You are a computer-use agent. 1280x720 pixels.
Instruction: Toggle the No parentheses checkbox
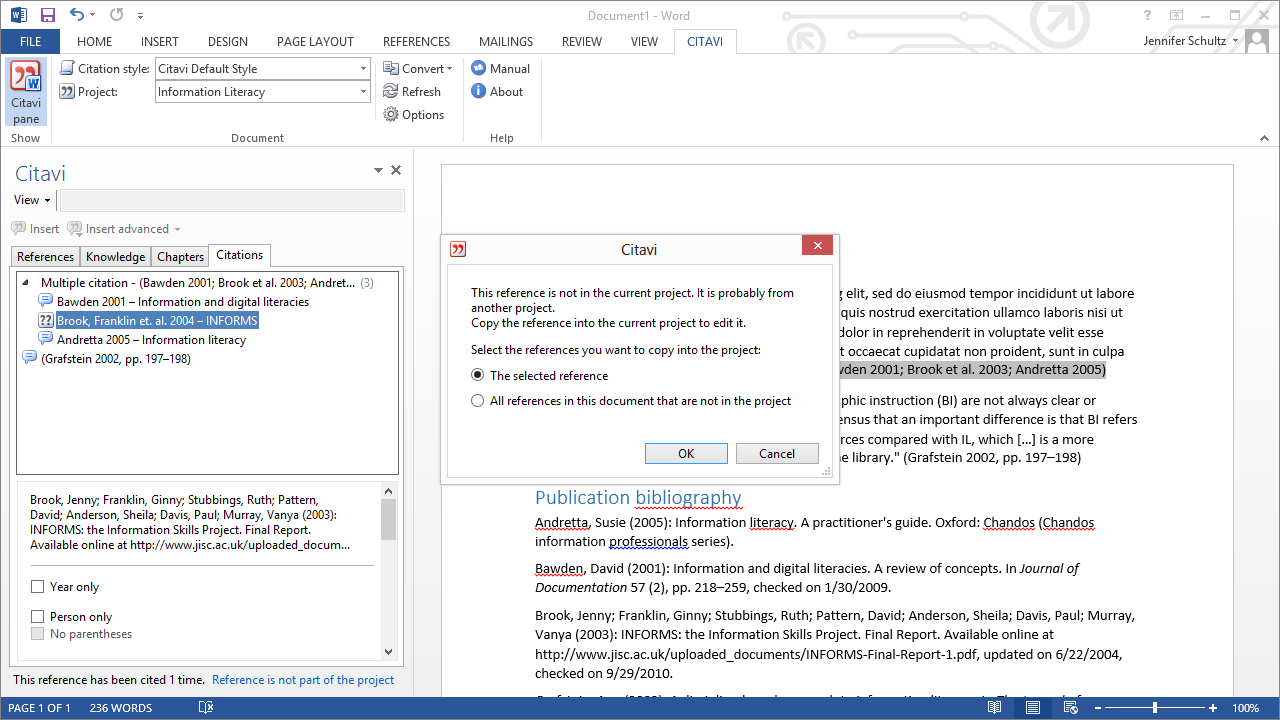pyautogui.click(x=38, y=634)
